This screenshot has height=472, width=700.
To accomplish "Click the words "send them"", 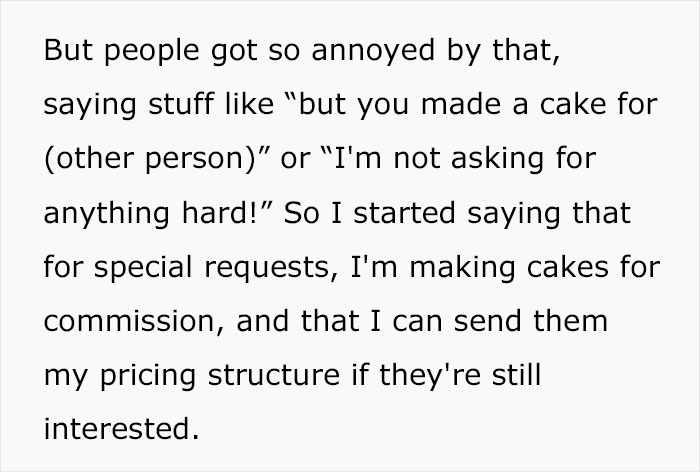I will 531,321.
